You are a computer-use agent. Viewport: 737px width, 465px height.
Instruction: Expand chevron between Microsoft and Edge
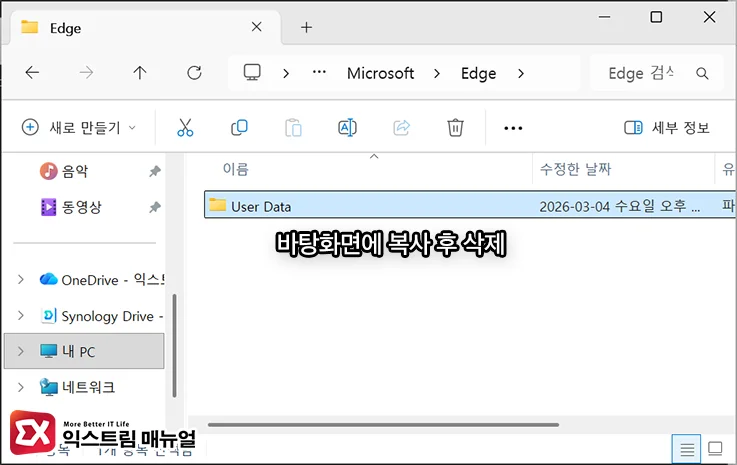pos(437,73)
